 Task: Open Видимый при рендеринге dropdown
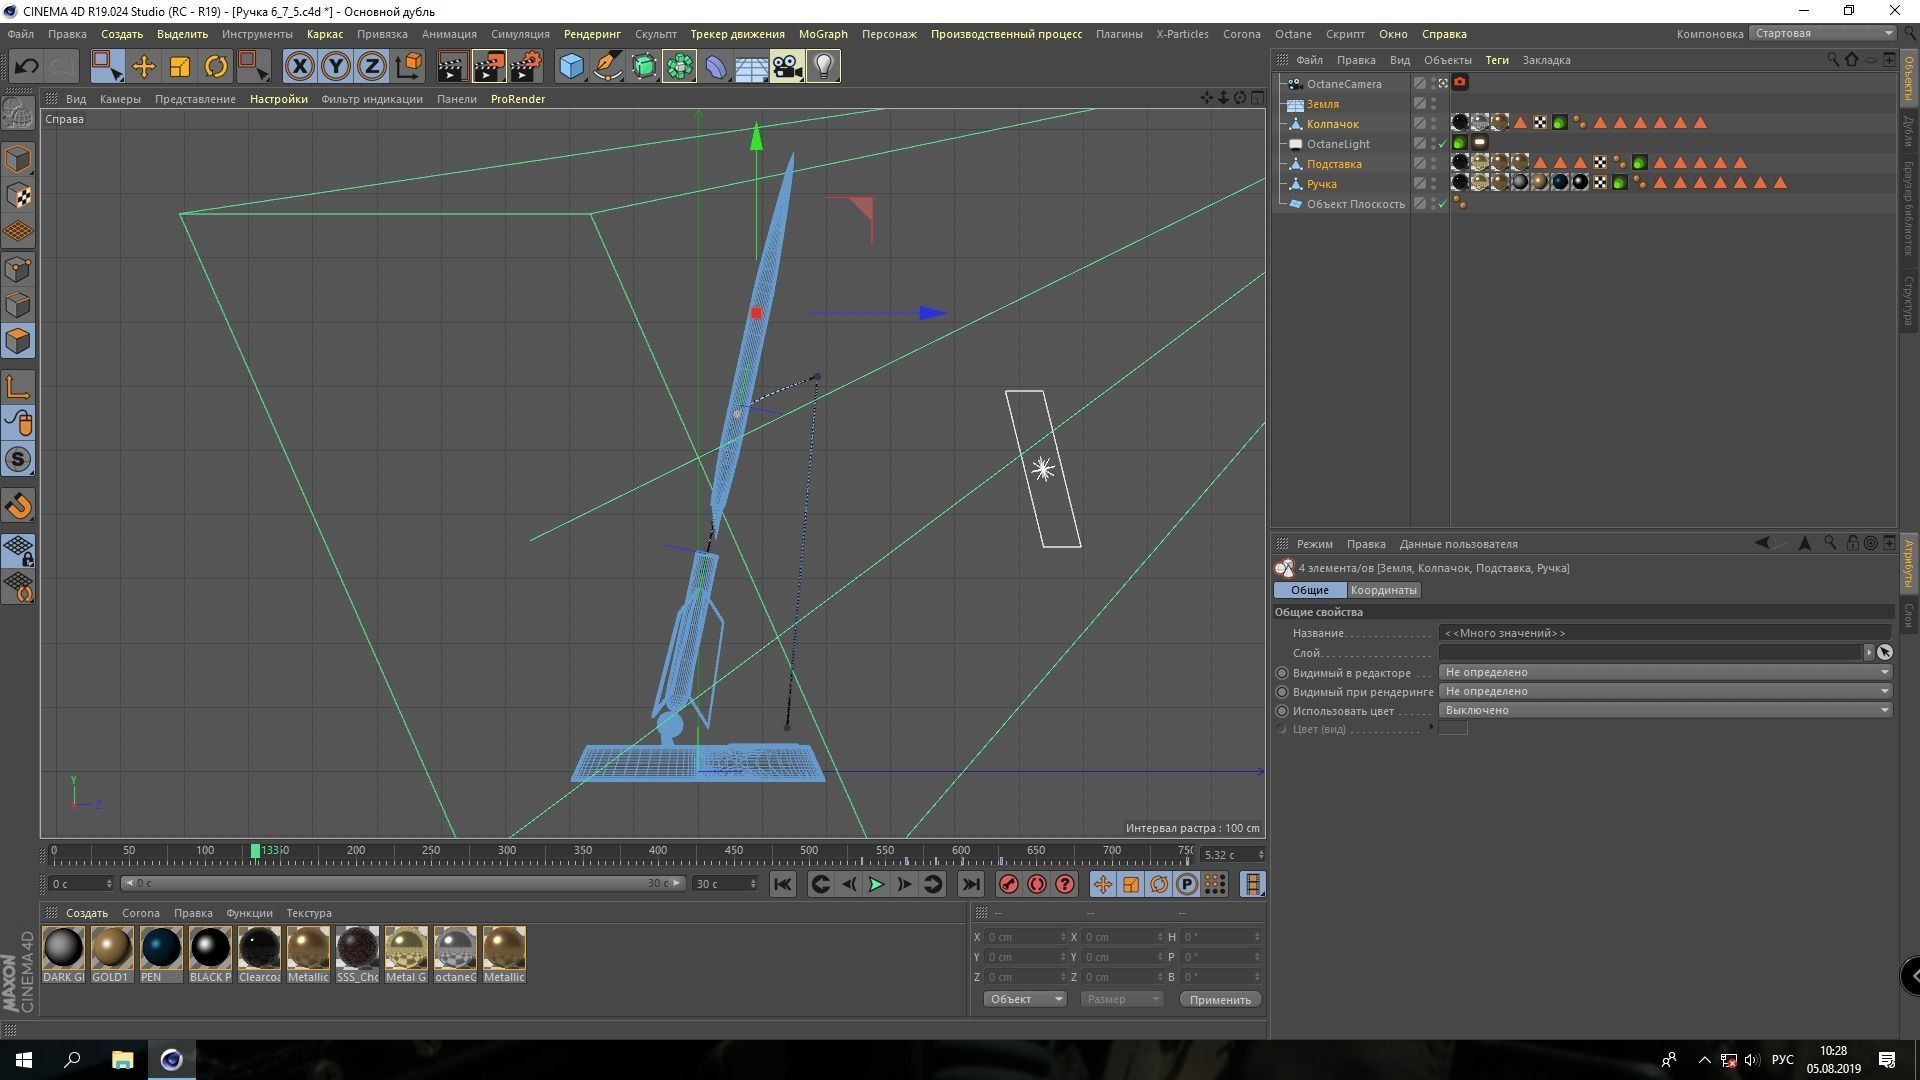pyautogui.click(x=1665, y=691)
